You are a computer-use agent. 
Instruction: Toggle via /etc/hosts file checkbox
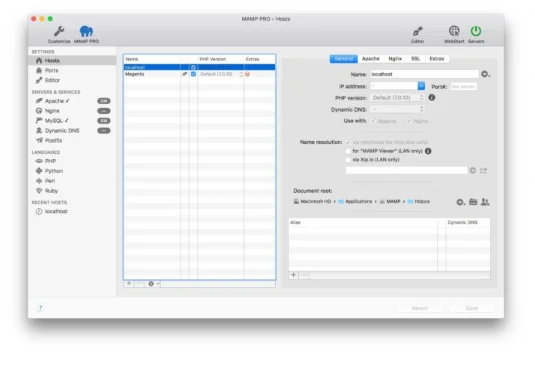(348, 142)
